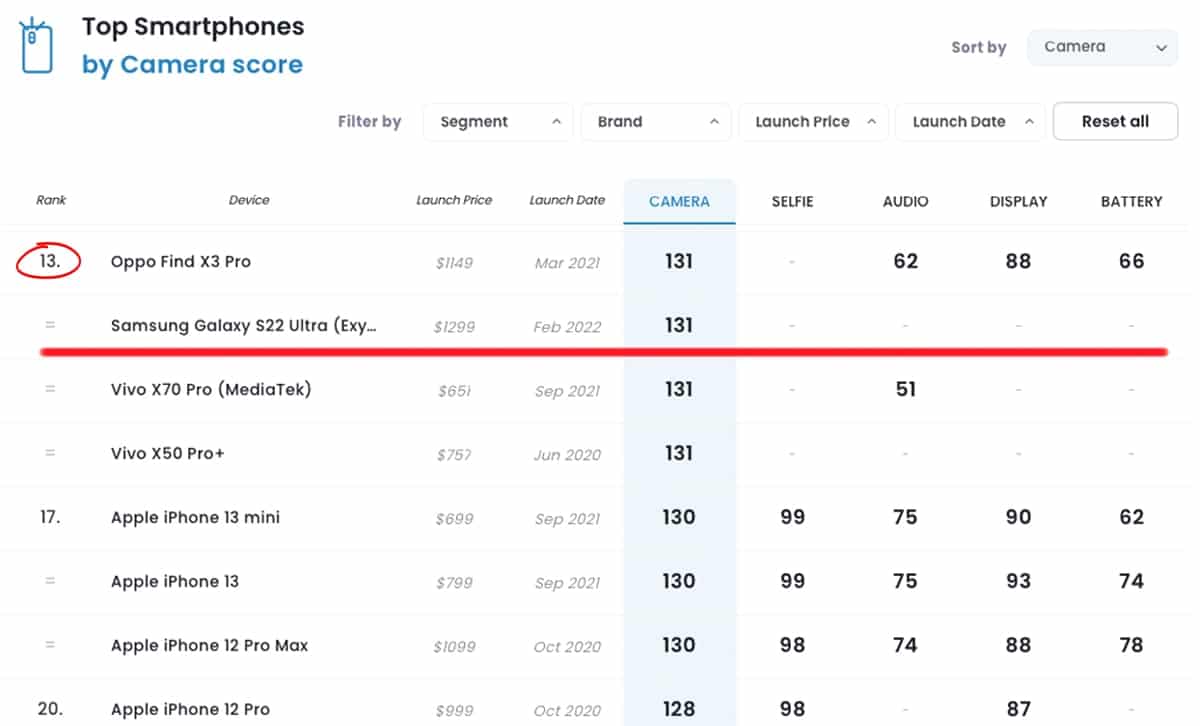Expand the Segment filter

coord(497,122)
